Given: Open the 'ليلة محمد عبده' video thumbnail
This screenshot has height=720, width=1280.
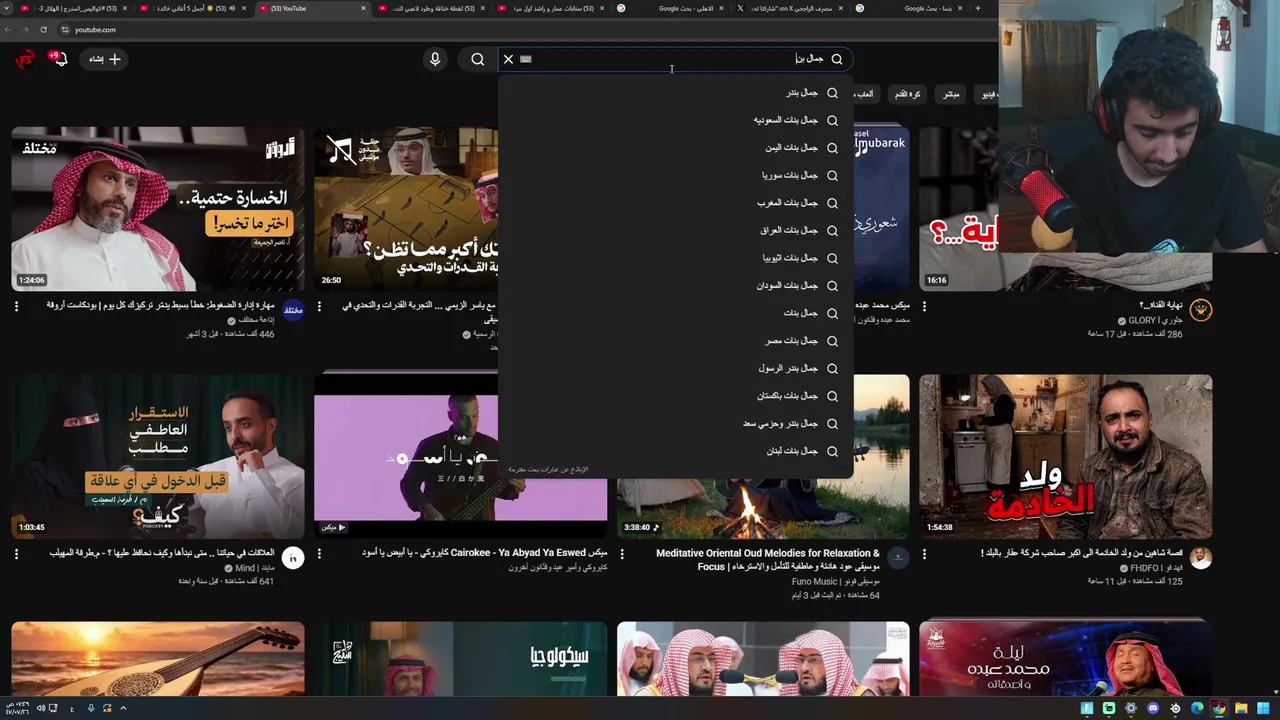Looking at the screenshot, I should click(x=1065, y=658).
